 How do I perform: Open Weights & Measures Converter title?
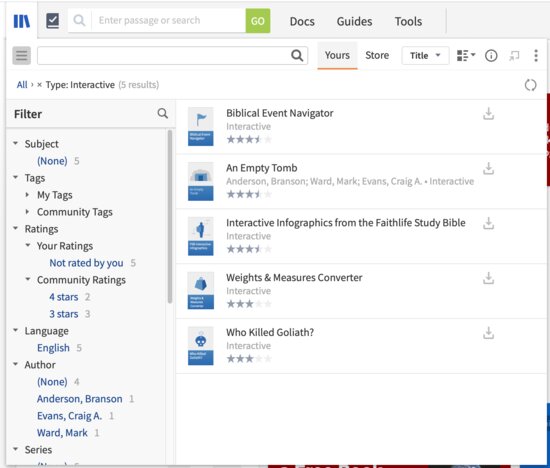pos(294,278)
